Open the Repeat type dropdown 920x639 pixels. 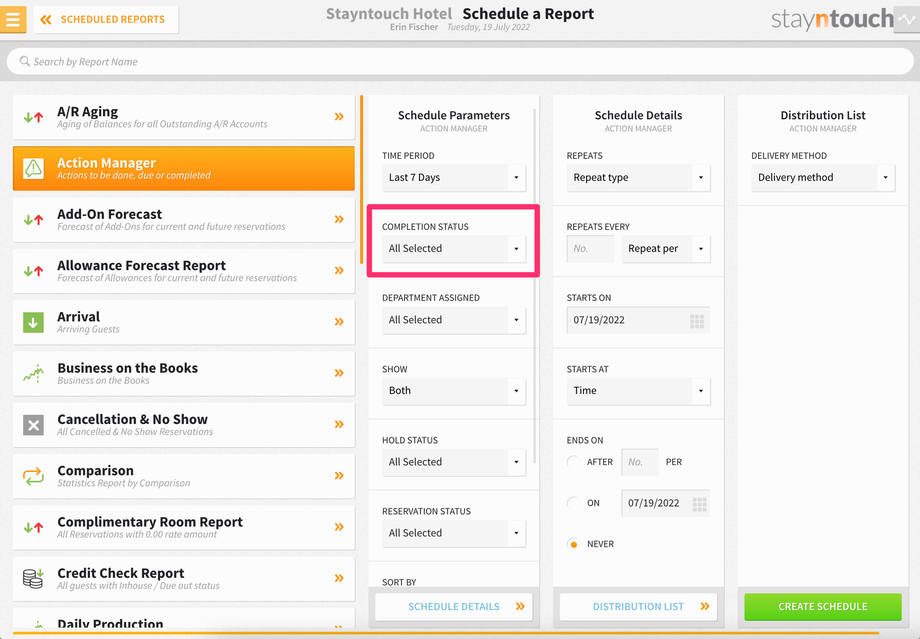[638, 177]
